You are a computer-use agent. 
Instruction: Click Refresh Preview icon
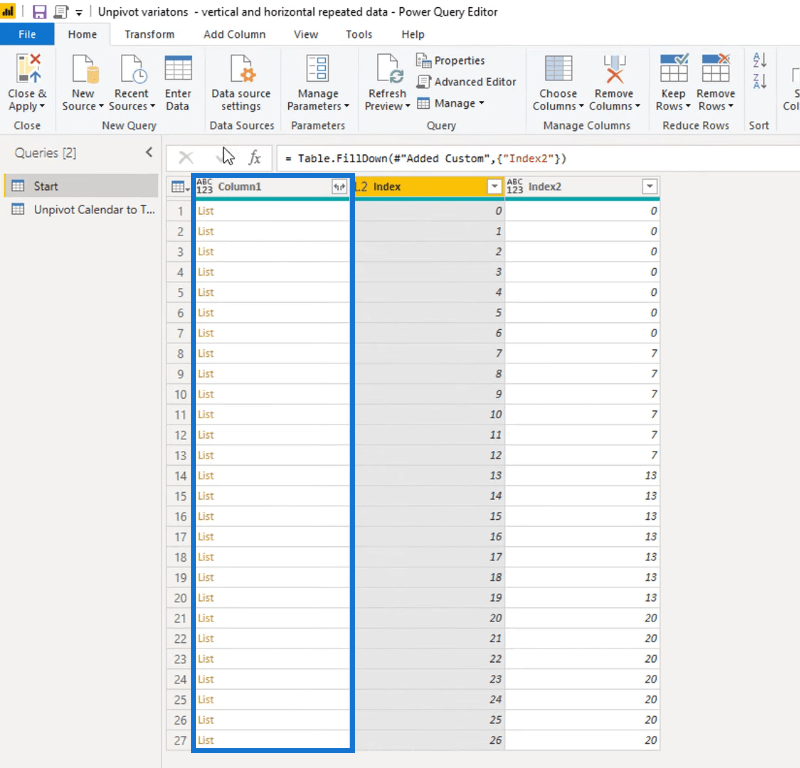tap(389, 68)
